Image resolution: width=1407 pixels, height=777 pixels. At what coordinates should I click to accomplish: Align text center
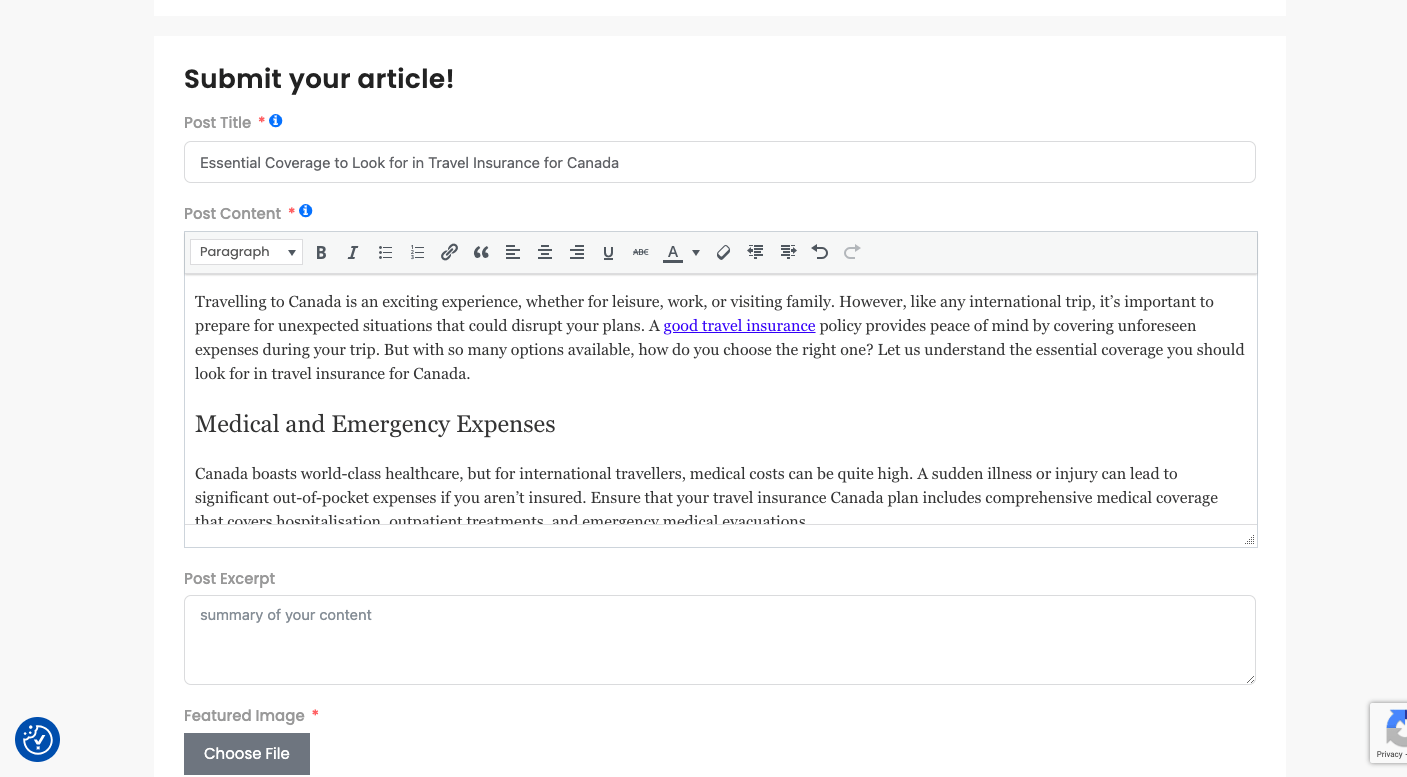point(545,252)
